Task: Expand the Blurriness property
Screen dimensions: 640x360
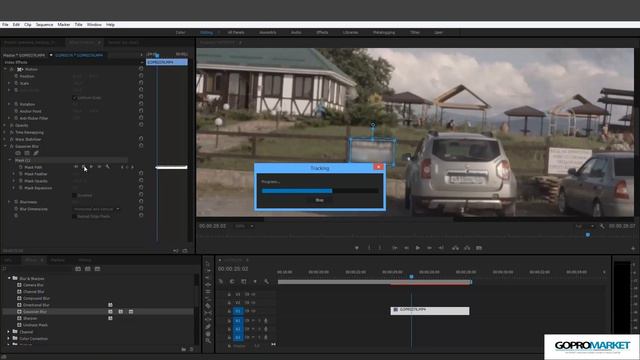Action: [x=10, y=202]
